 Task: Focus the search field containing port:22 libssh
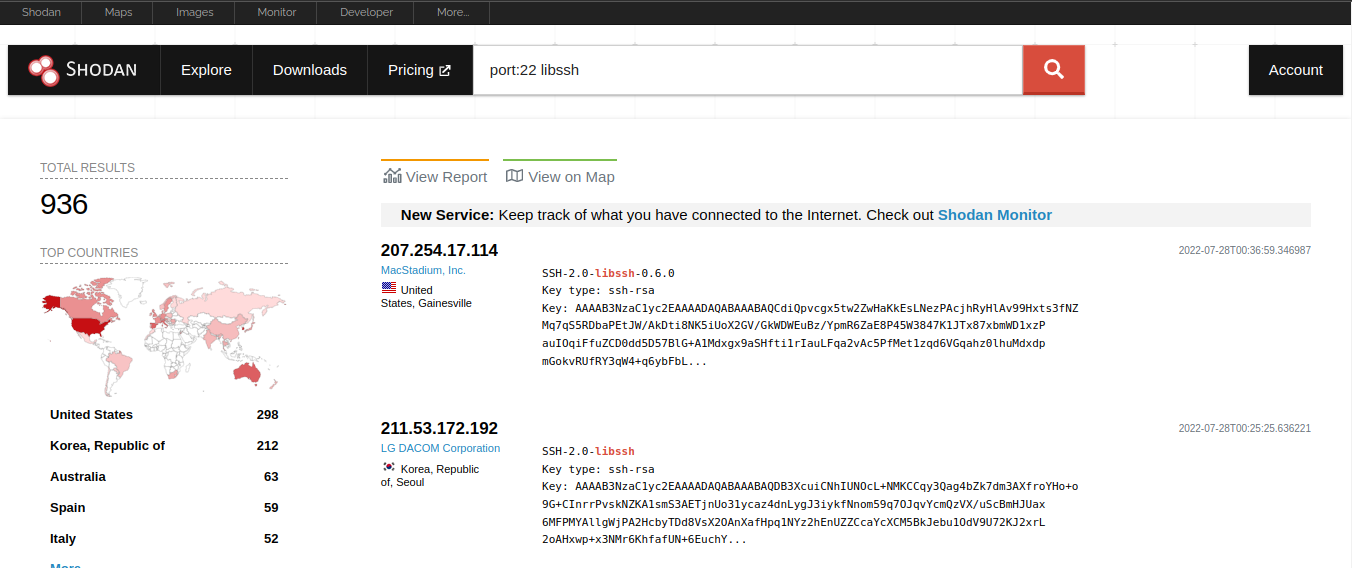(x=747, y=70)
